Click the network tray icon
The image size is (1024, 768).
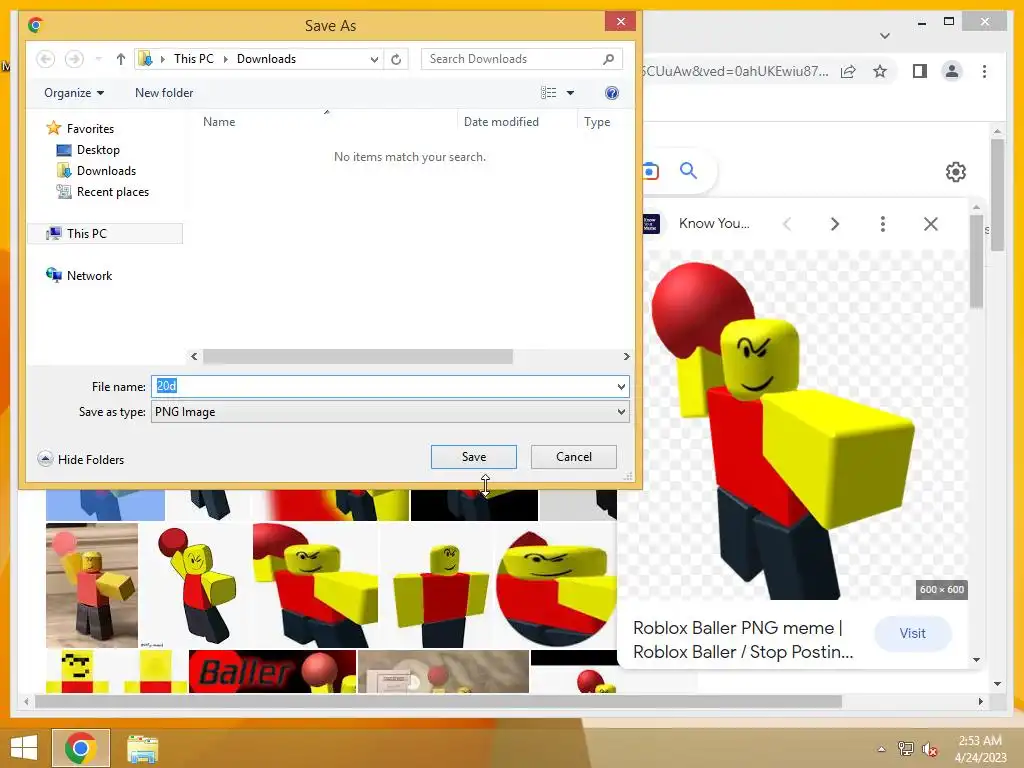(x=906, y=748)
